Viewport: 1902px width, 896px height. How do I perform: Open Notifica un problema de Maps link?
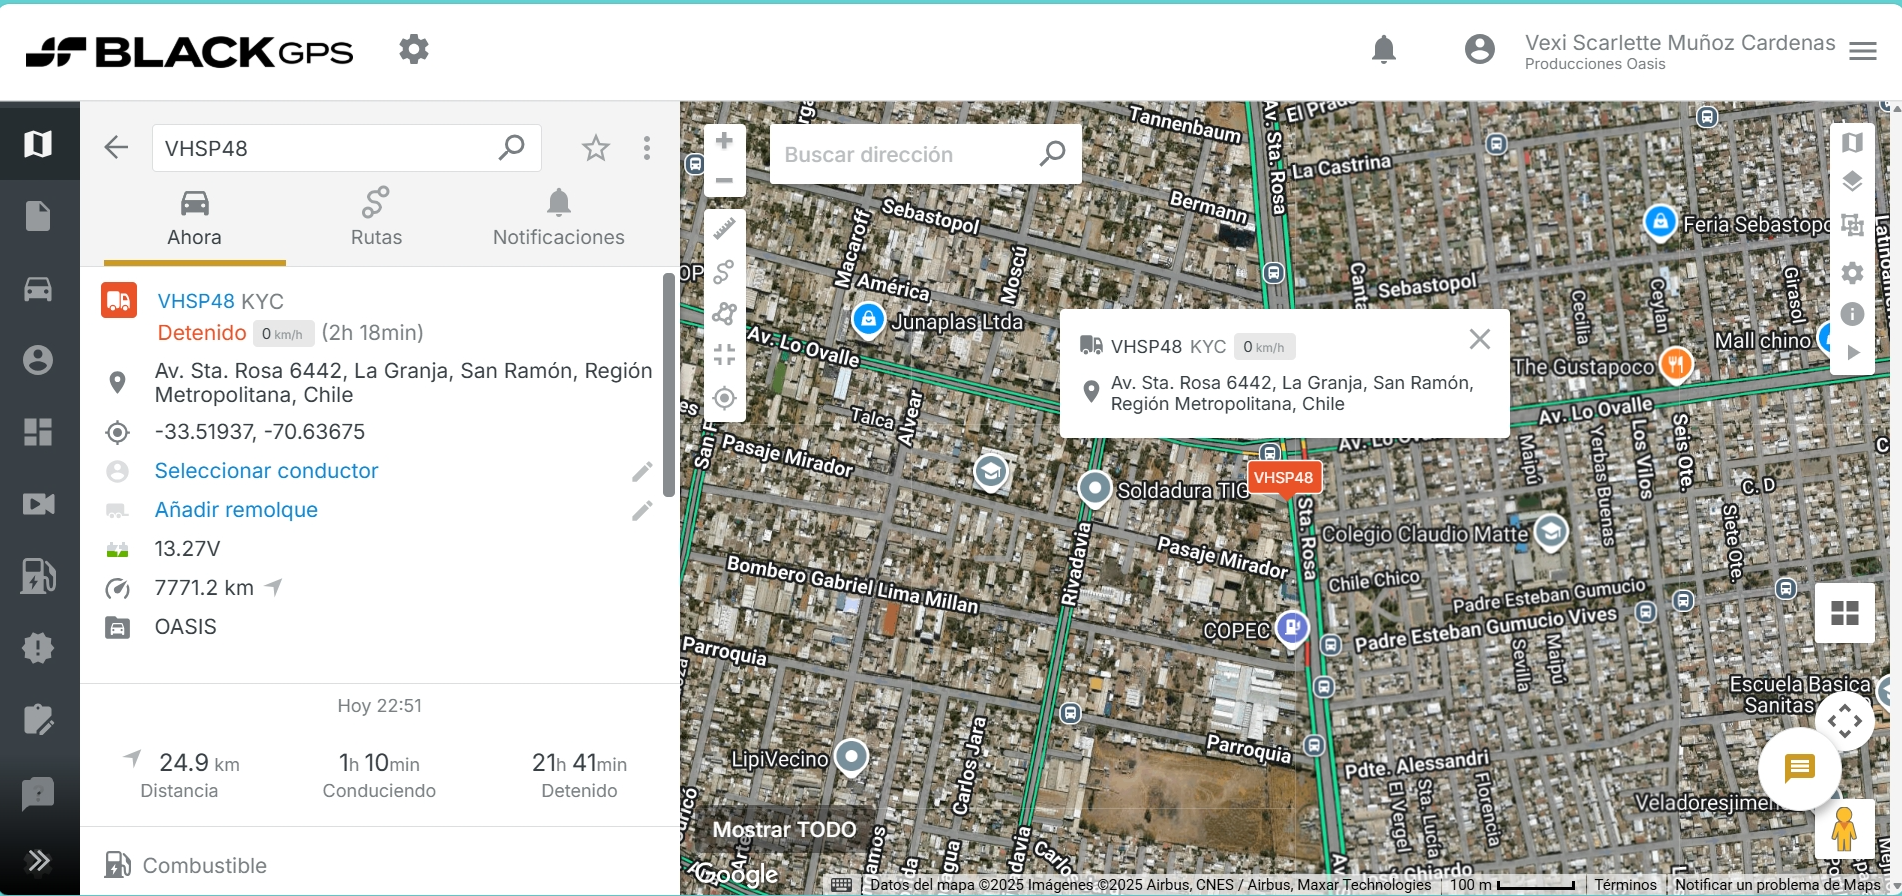point(1777,885)
